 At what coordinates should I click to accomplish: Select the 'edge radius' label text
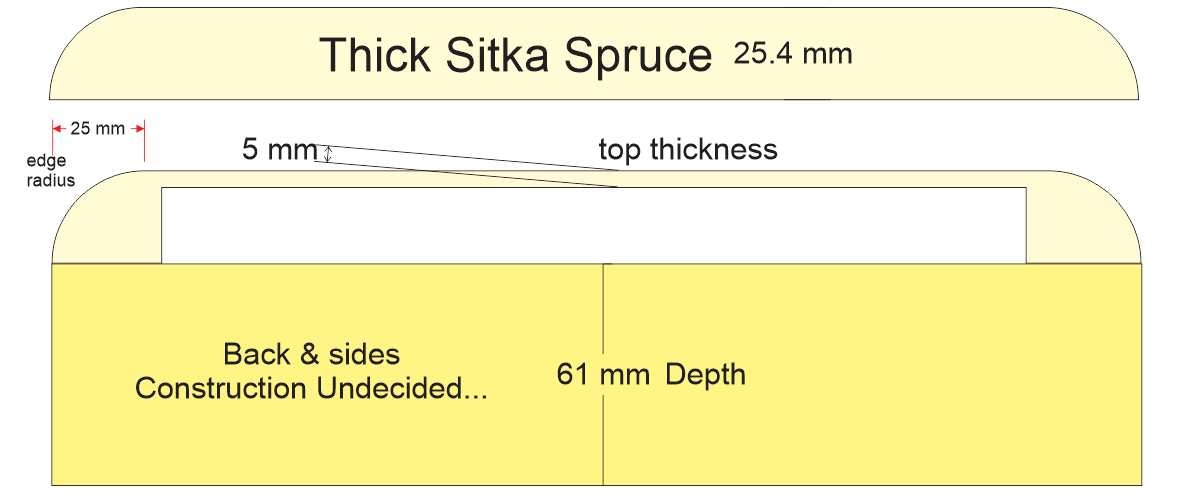click(x=51, y=171)
